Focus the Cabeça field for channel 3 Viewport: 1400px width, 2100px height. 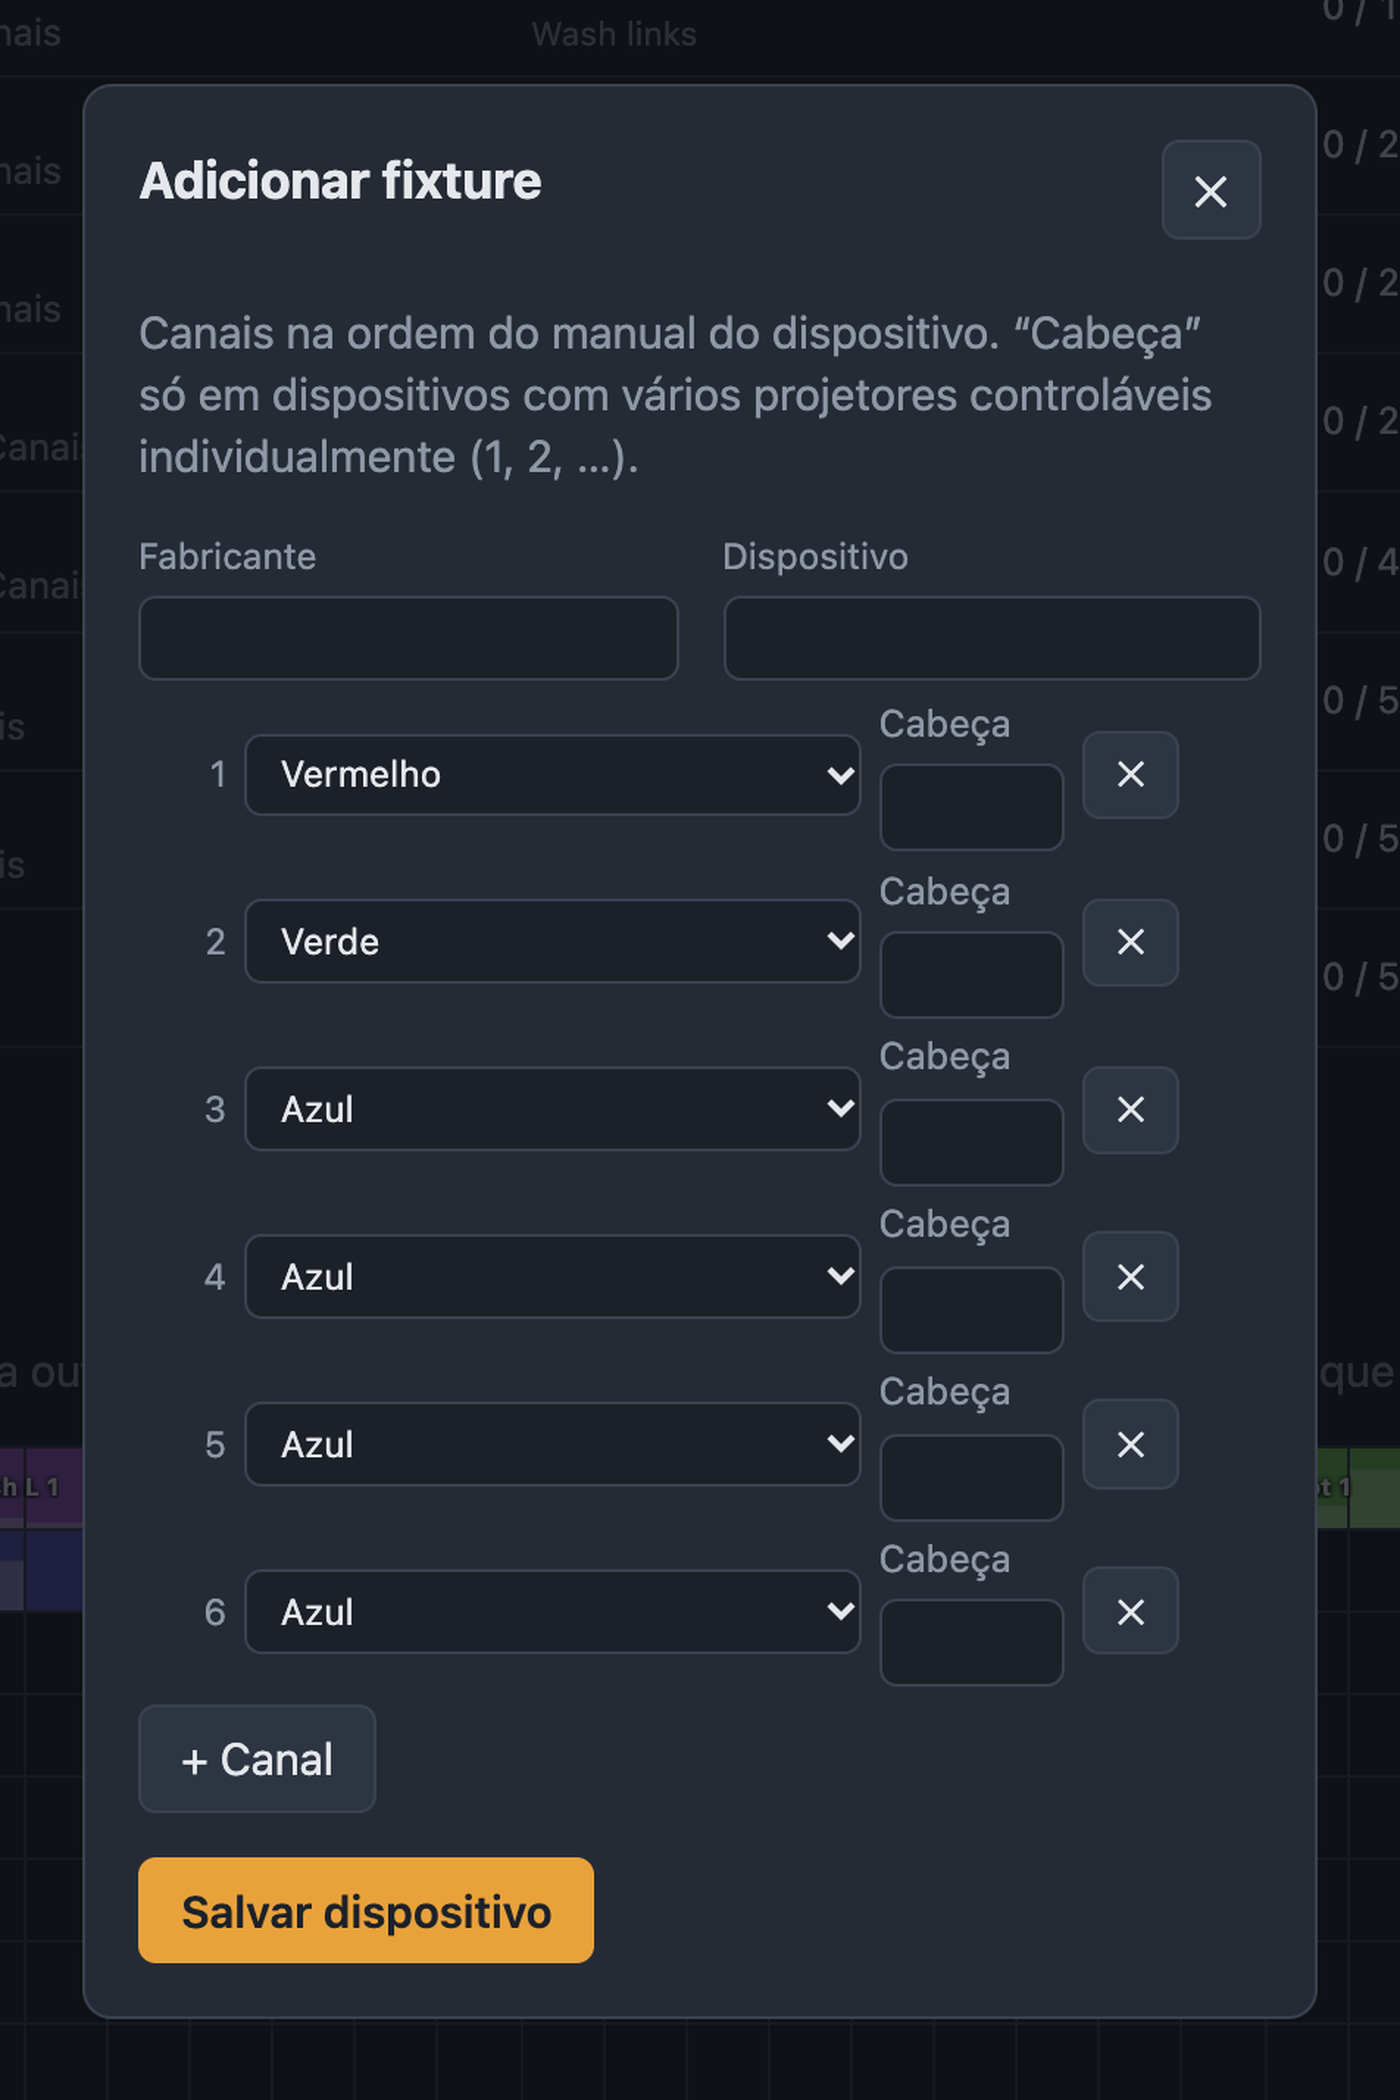click(971, 1142)
